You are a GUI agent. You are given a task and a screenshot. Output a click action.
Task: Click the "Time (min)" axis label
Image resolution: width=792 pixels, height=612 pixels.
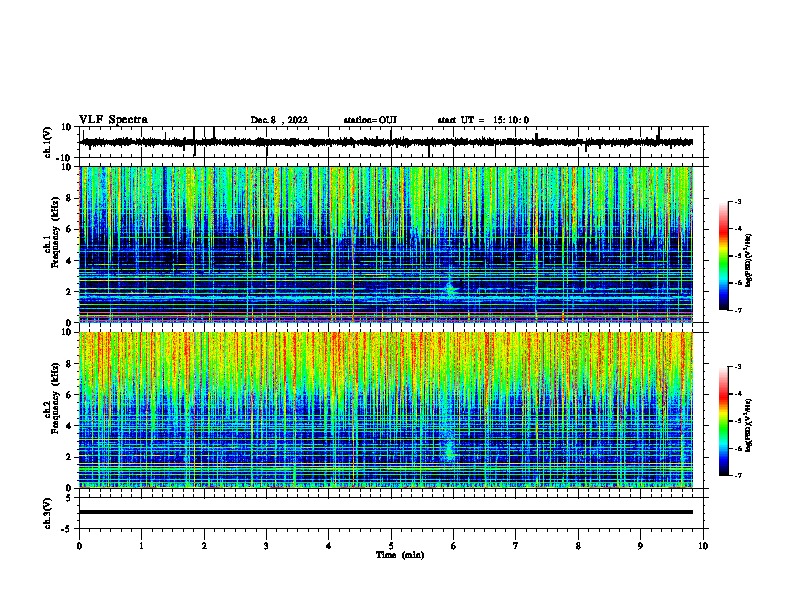pos(400,555)
